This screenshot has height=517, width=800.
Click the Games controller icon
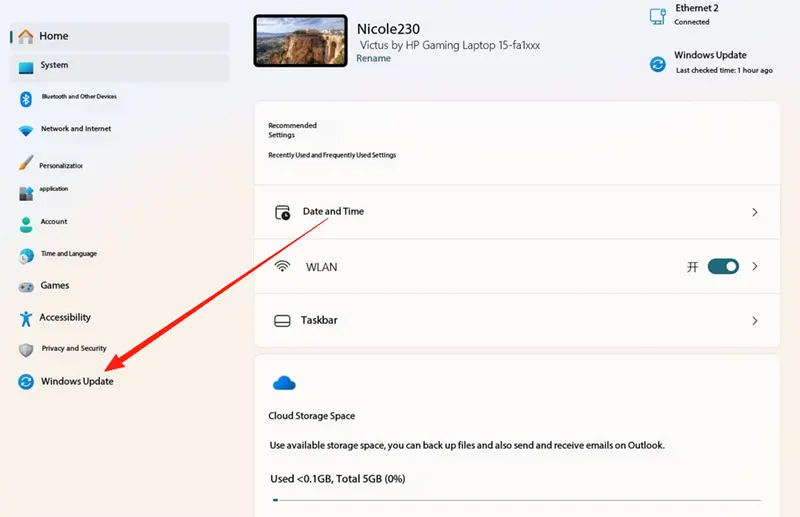pyautogui.click(x=26, y=287)
